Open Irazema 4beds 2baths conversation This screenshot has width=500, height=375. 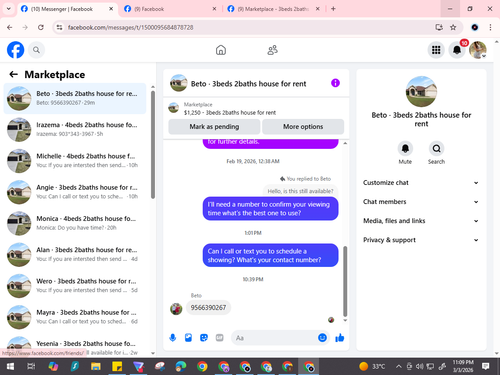pos(75,130)
